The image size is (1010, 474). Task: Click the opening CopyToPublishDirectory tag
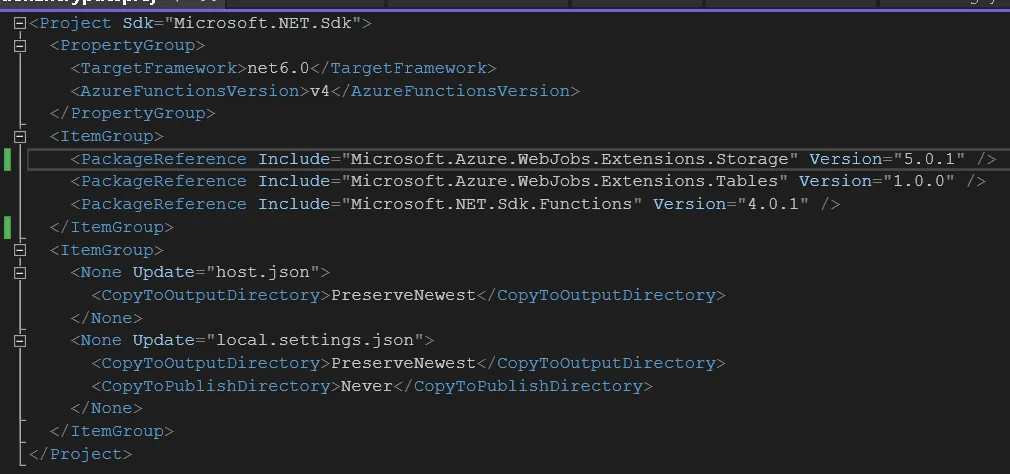click(x=216, y=386)
